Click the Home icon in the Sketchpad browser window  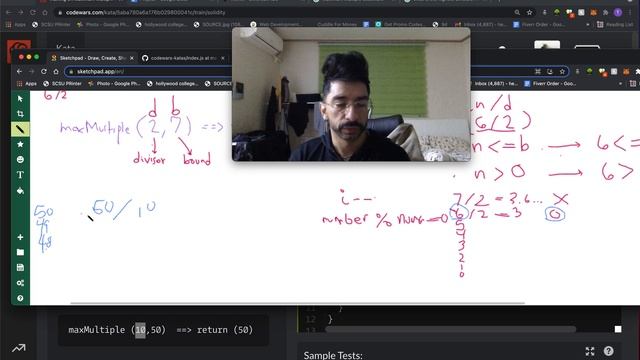(56, 71)
